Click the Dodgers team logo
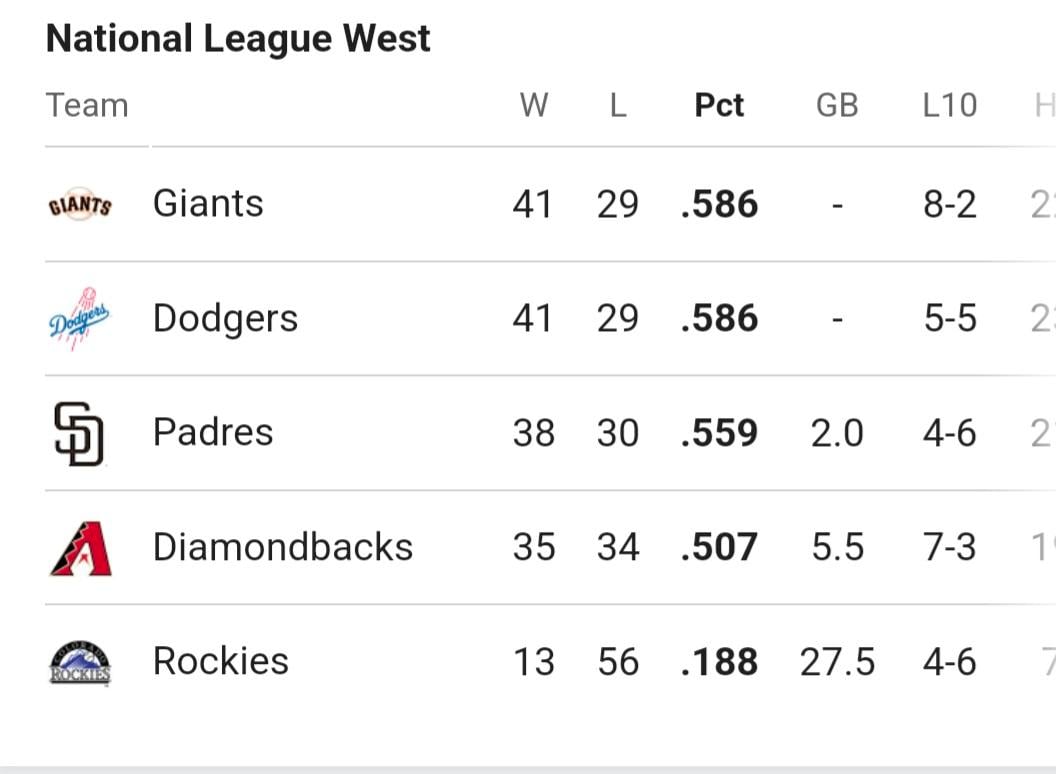The height and width of the screenshot is (774, 1056). click(79, 319)
